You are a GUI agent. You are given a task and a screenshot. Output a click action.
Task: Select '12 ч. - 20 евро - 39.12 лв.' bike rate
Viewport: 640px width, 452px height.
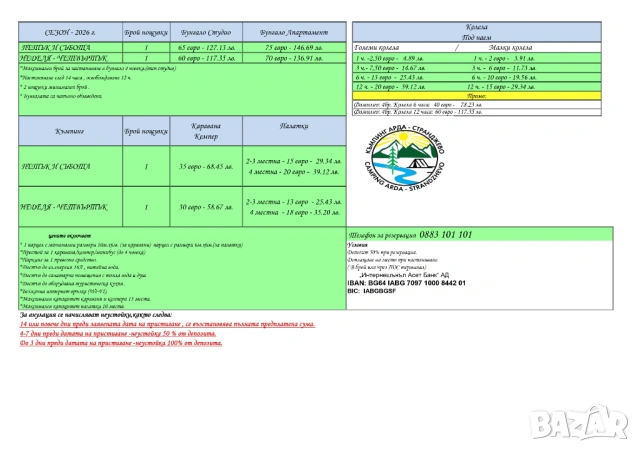pos(390,87)
